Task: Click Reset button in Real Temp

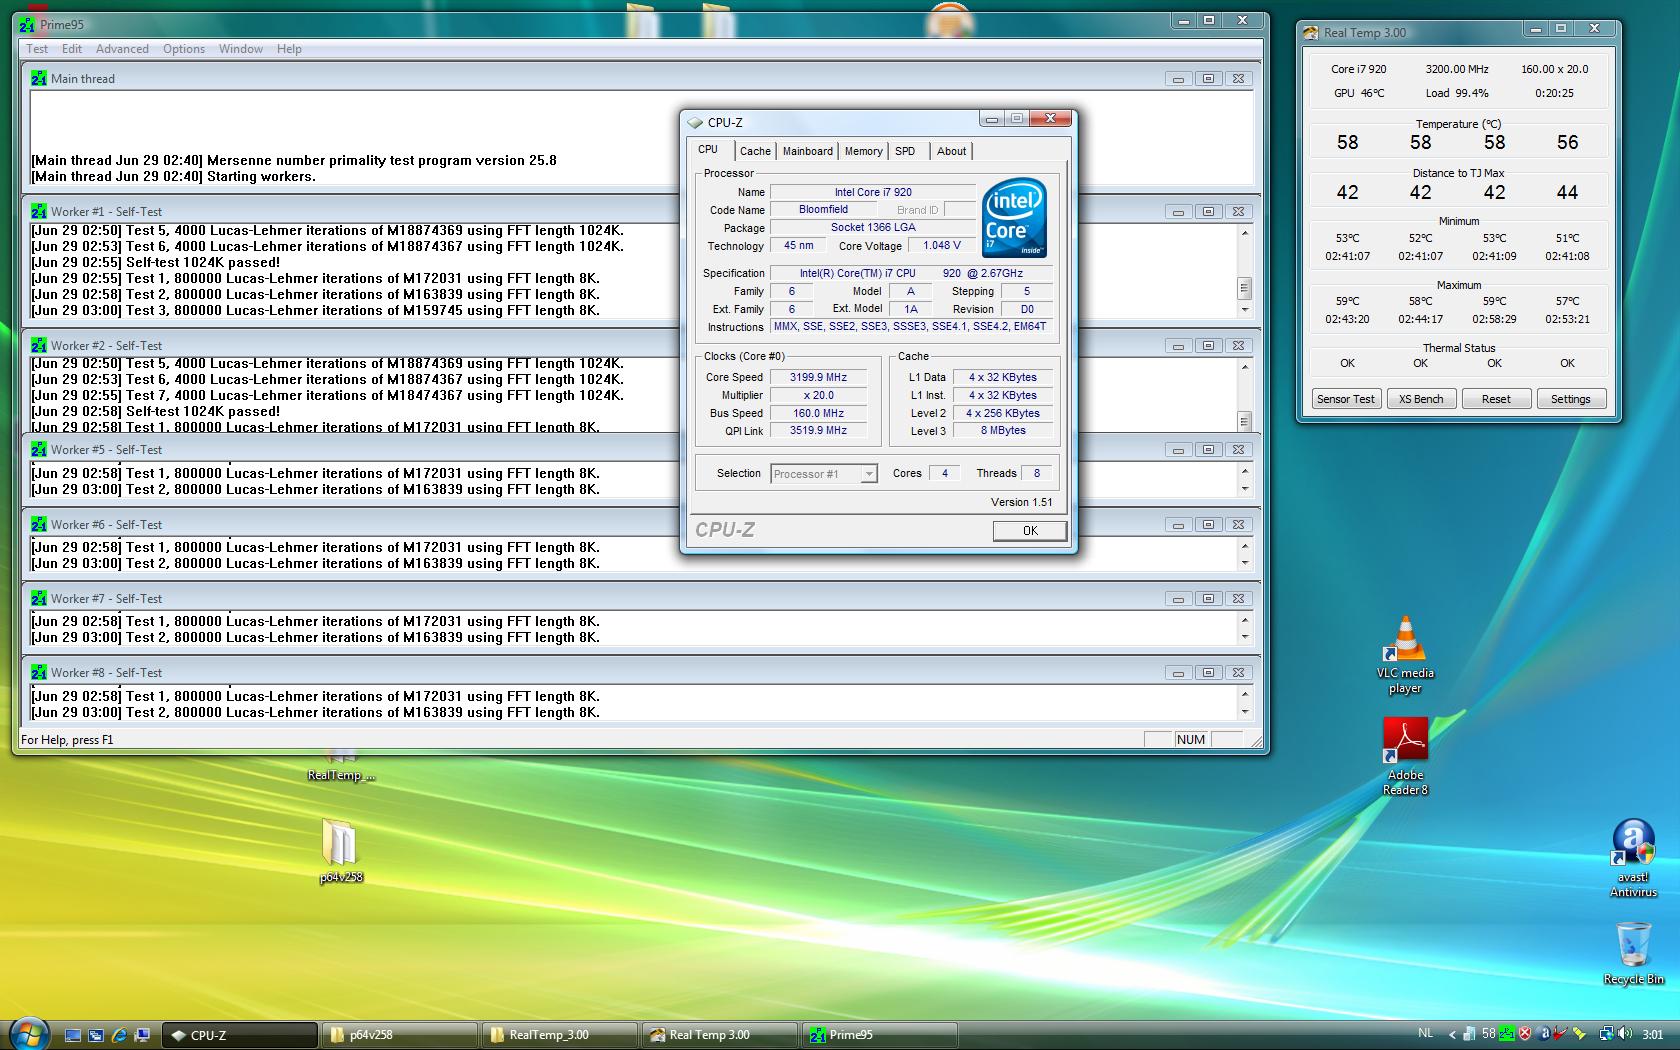Action: click(1496, 398)
